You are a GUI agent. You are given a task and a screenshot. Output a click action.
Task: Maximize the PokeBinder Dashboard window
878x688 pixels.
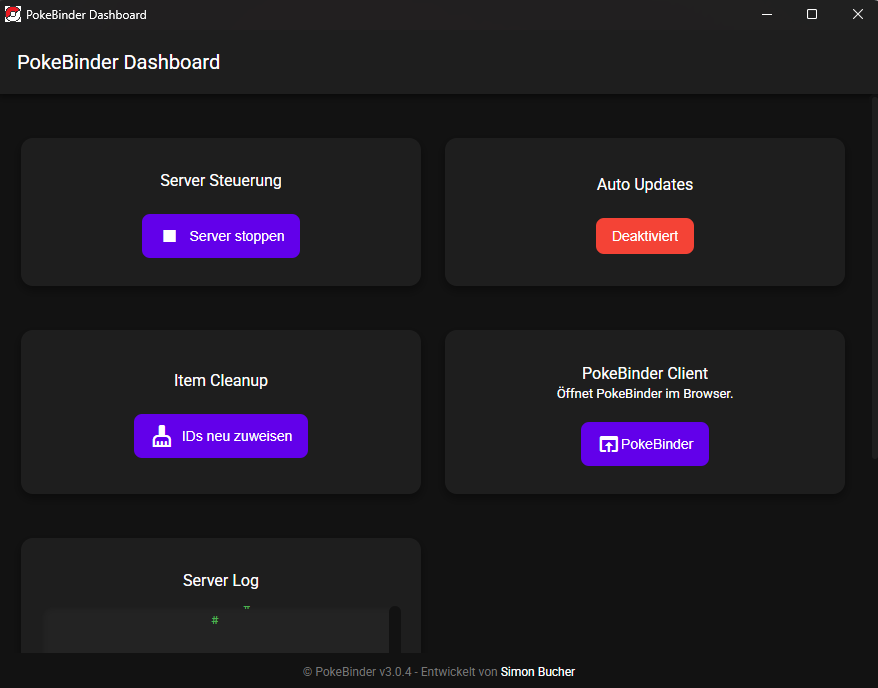(811, 15)
